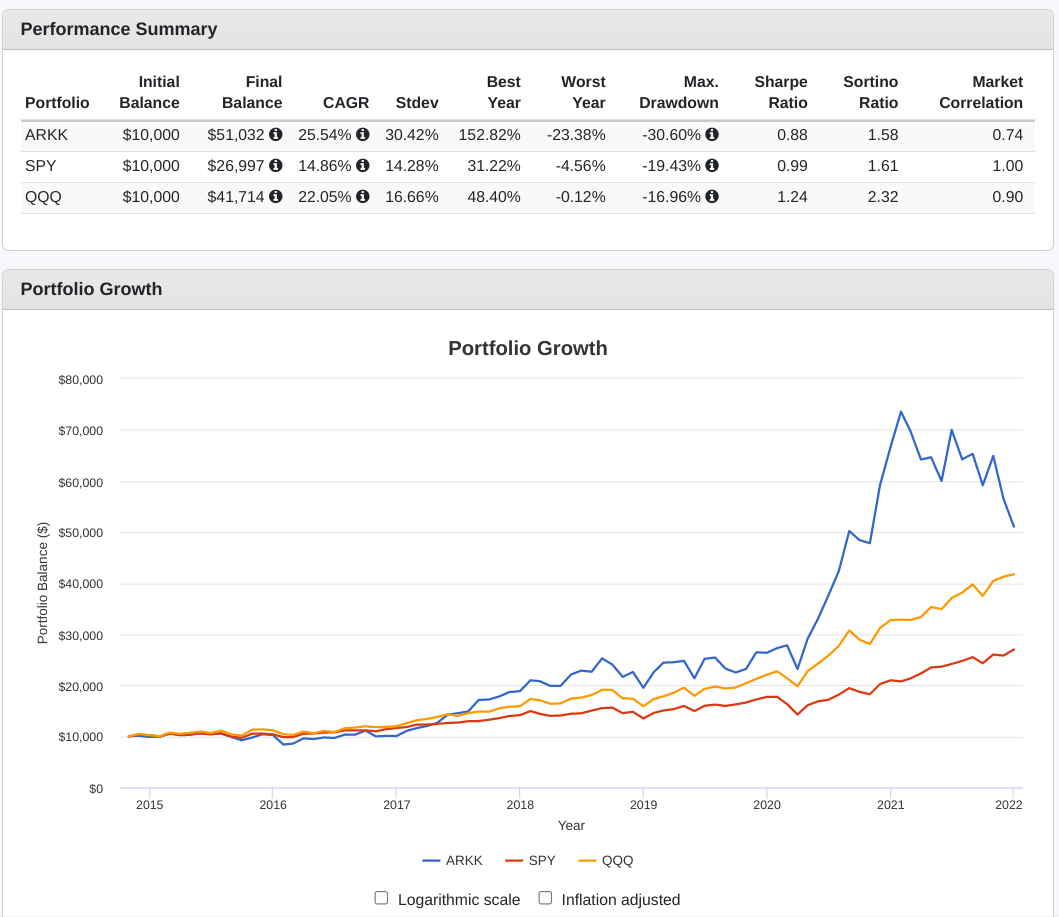Click SPY market correlation value 1.00
The height and width of the screenshot is (917, 1059).
(x=1008, y=166)
